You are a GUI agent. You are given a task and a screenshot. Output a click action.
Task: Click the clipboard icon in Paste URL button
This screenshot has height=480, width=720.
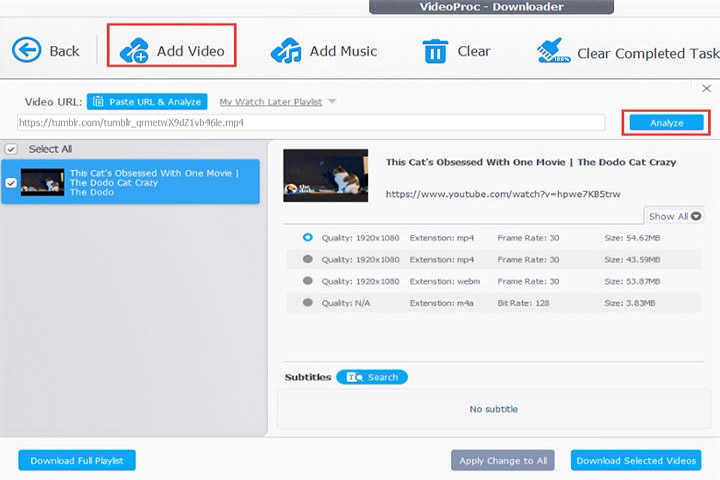pyautogui.click(x=98, y=102)
